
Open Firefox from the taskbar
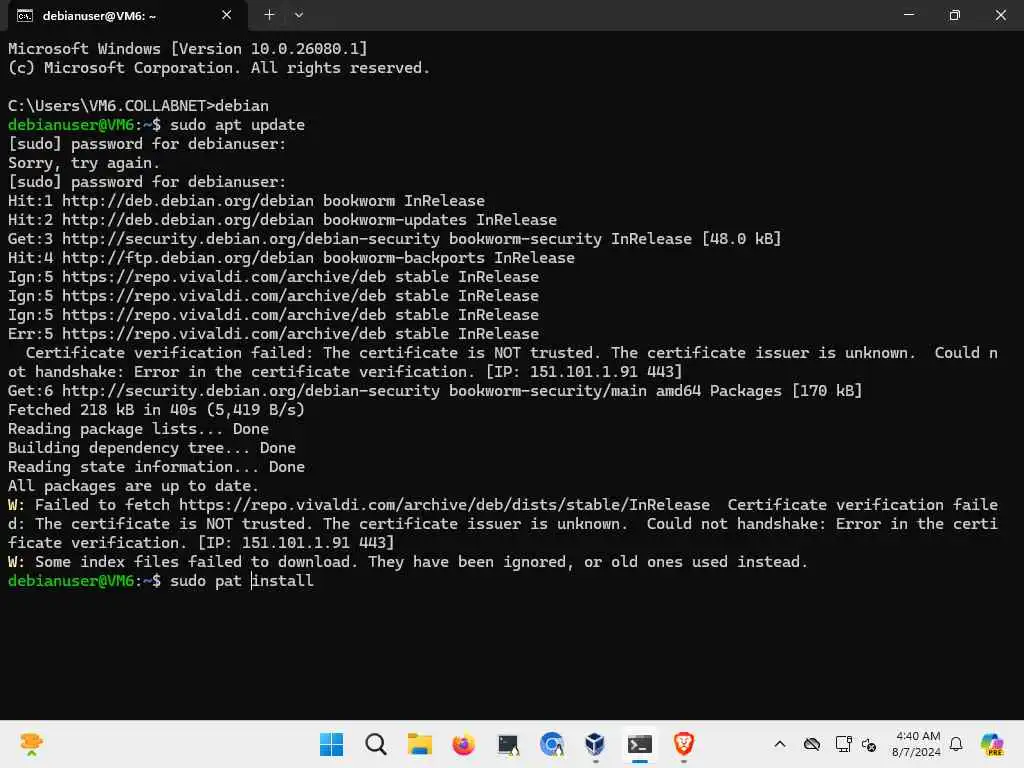coord(464,744)
